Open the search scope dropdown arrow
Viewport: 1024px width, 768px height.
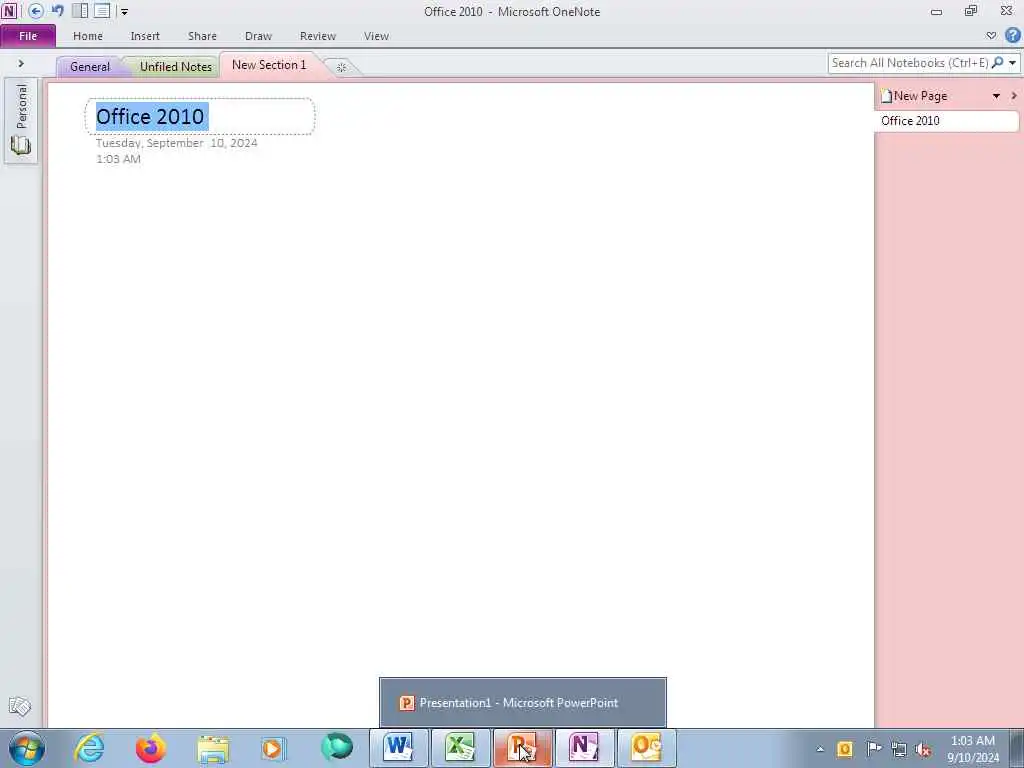click(1012, 63)
